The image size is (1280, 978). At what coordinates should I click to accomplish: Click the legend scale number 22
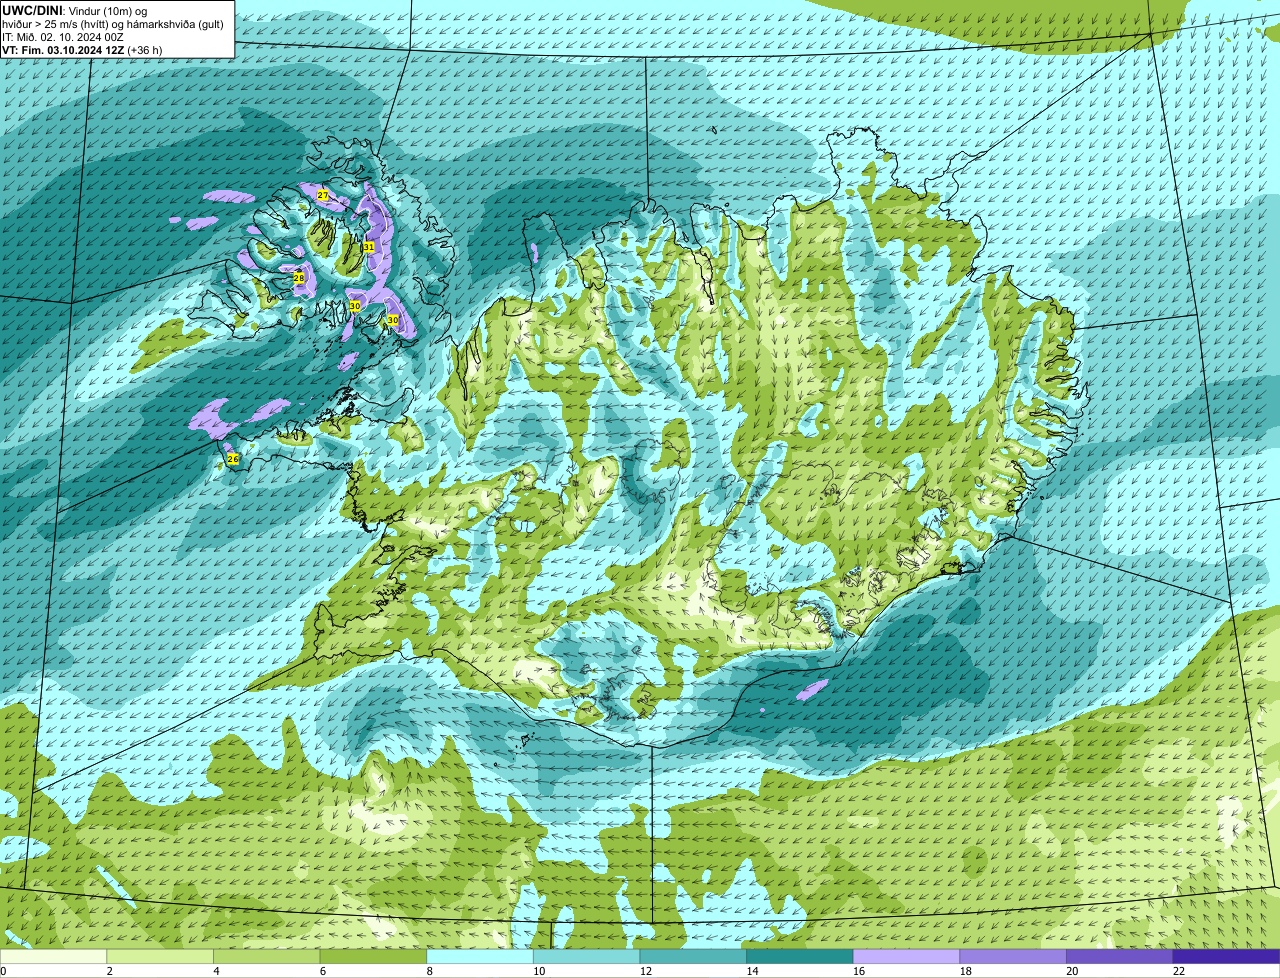click(1179, 971)
